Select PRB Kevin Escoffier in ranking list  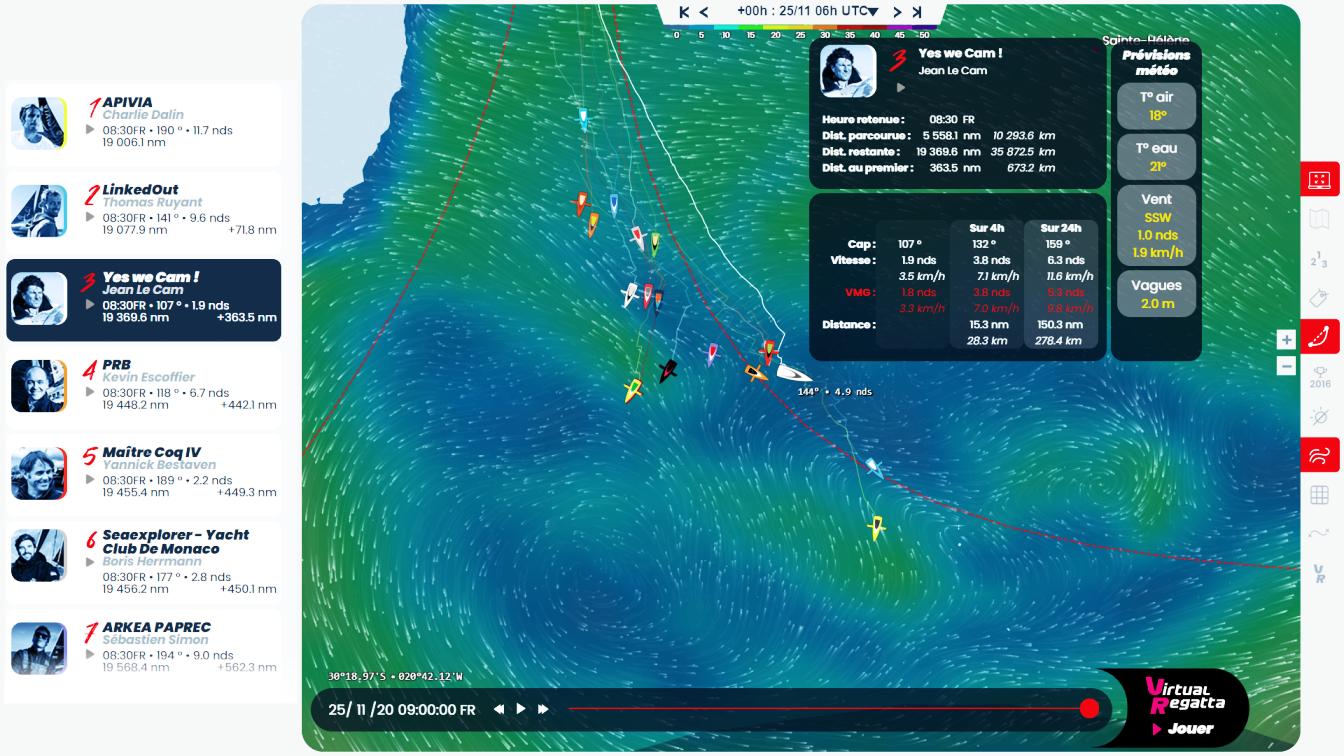coord(144,386)
